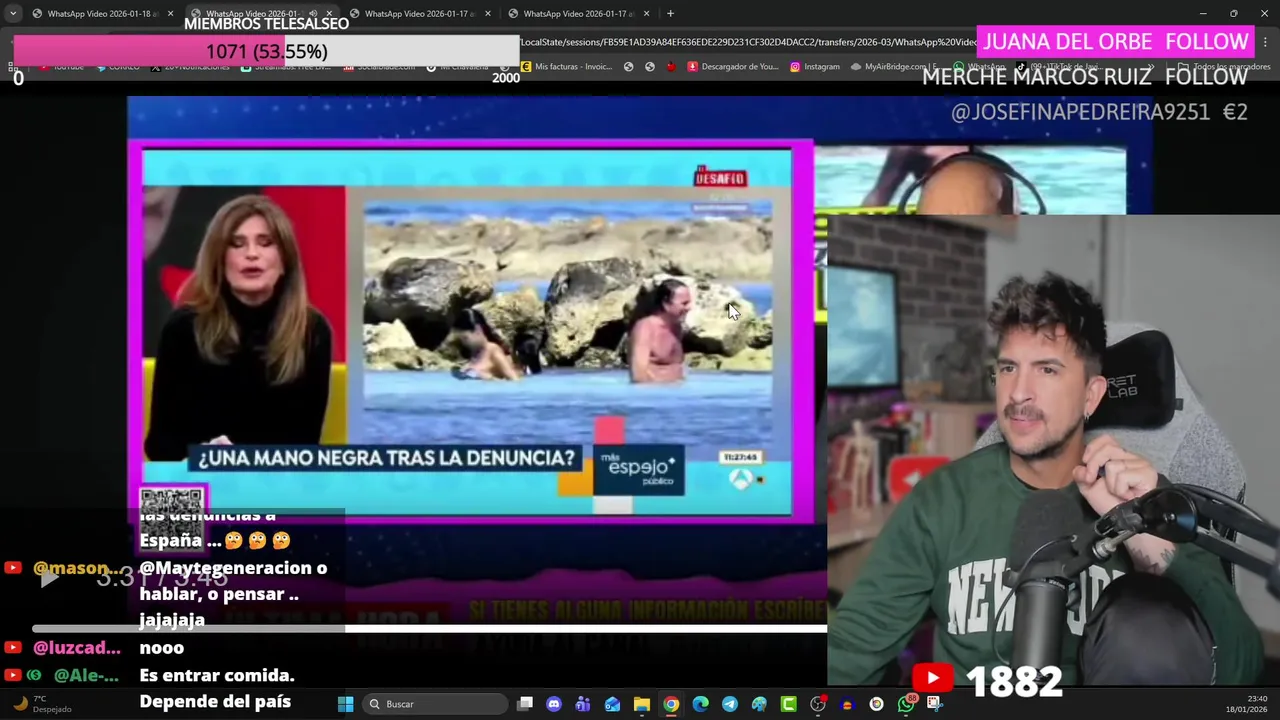1280x720 pixels.
Task: Open Descargador de You... bookmark
Action: (x=733, y=67)
